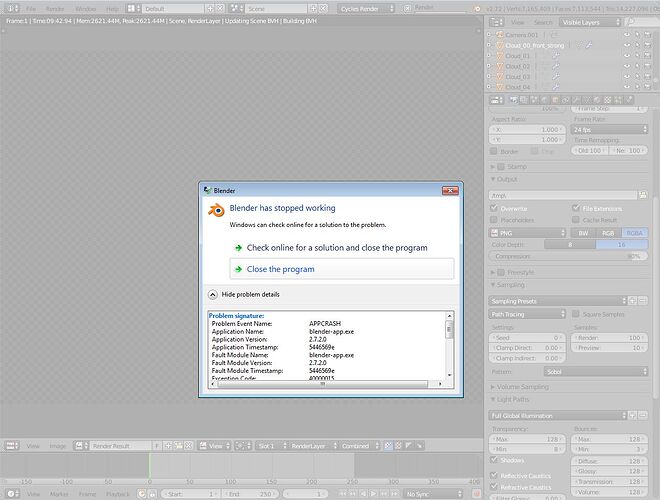Open the 'Cycles Render' engine dropdown
660x500 pixels.
pos(366,9)
